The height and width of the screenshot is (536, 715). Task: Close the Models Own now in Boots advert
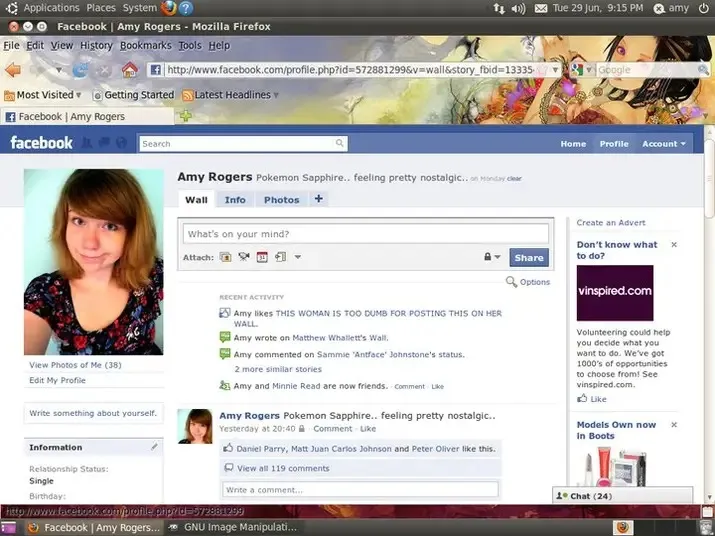(x=674, y=425)
